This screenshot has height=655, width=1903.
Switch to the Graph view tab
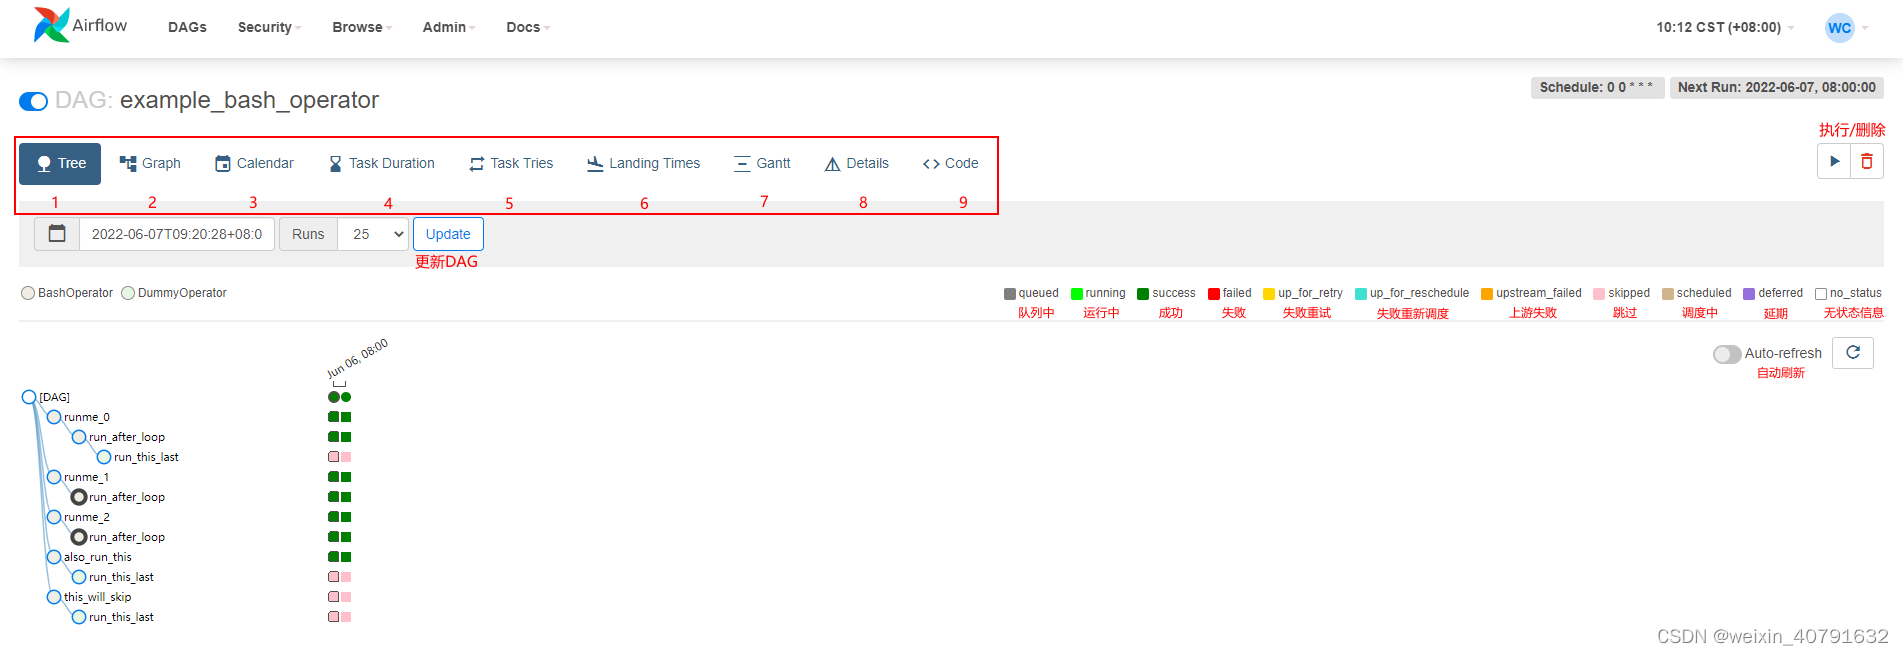[x=150, y=163]
